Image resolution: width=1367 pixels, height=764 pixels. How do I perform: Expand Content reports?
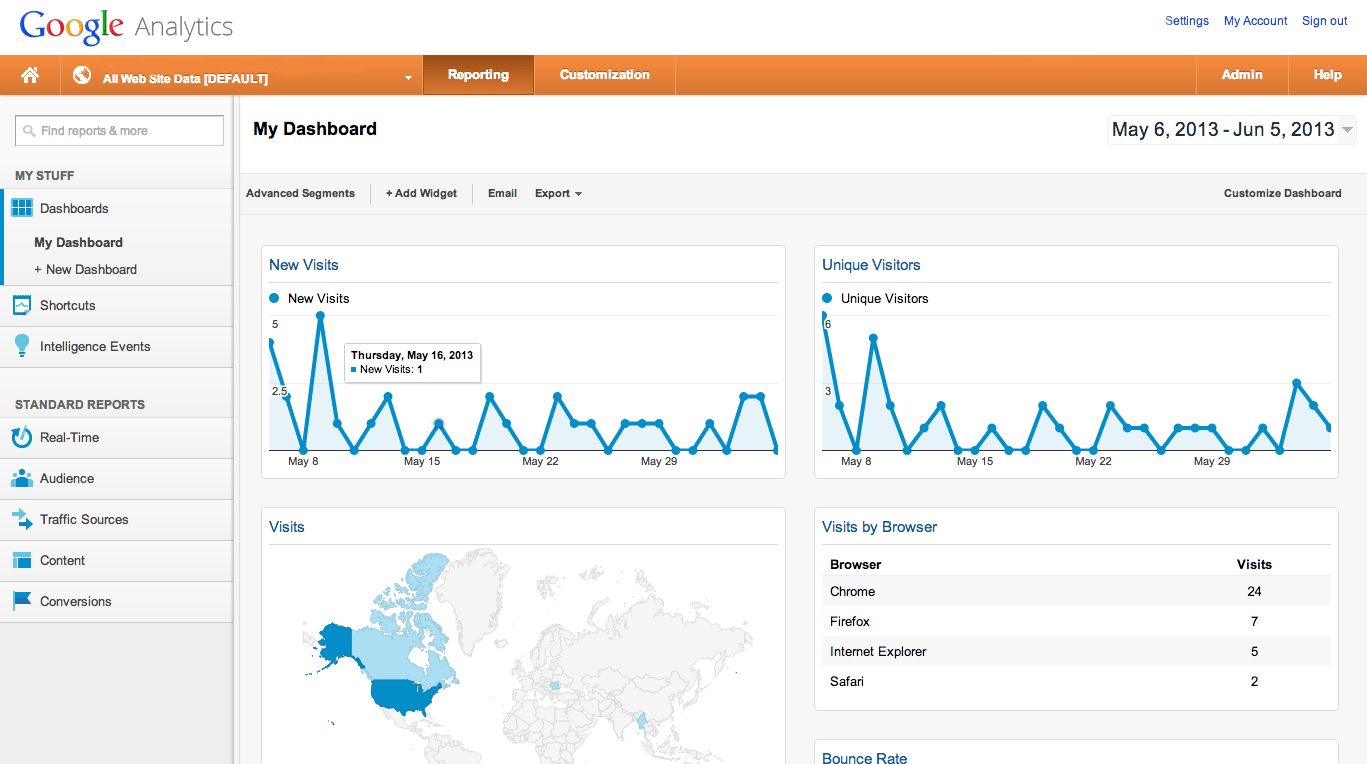tap(62, 560)
